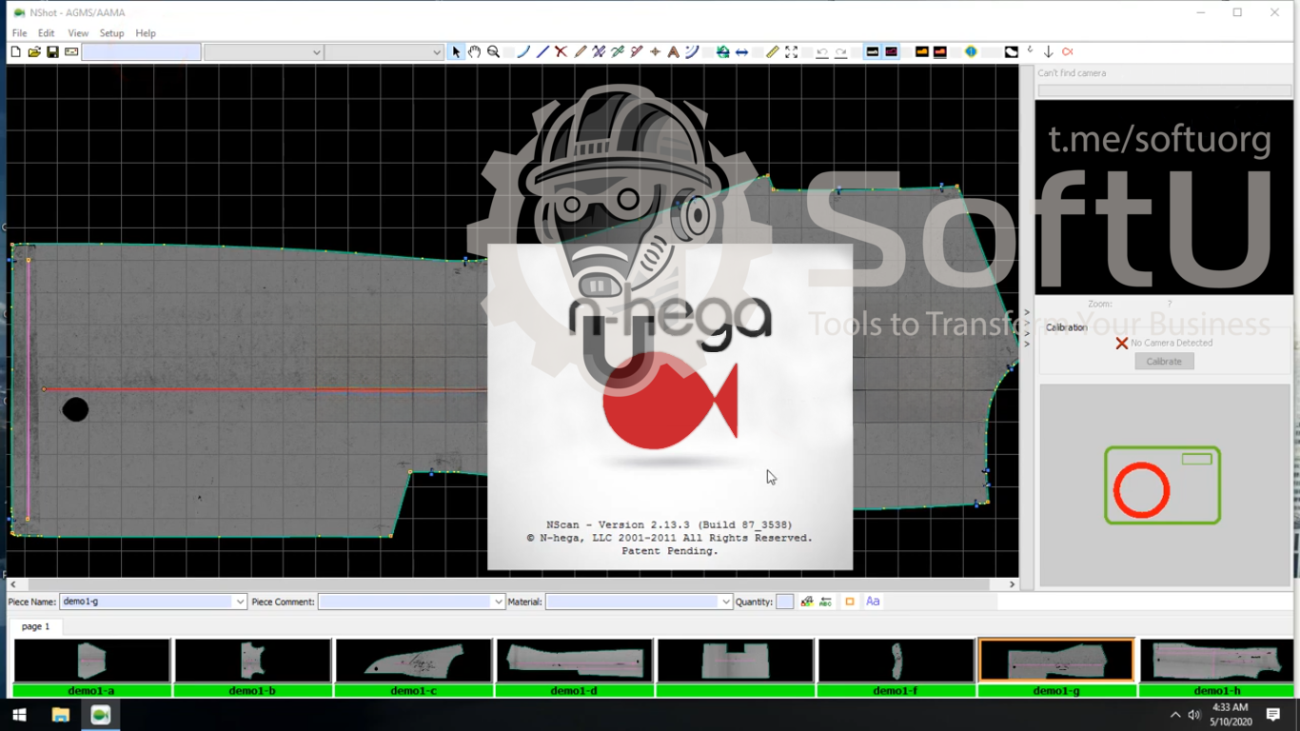Image resolution: width=1300 pixels, height=731 pixels.
Task: Click the Windows Start button
Action: tap(19, 715)
